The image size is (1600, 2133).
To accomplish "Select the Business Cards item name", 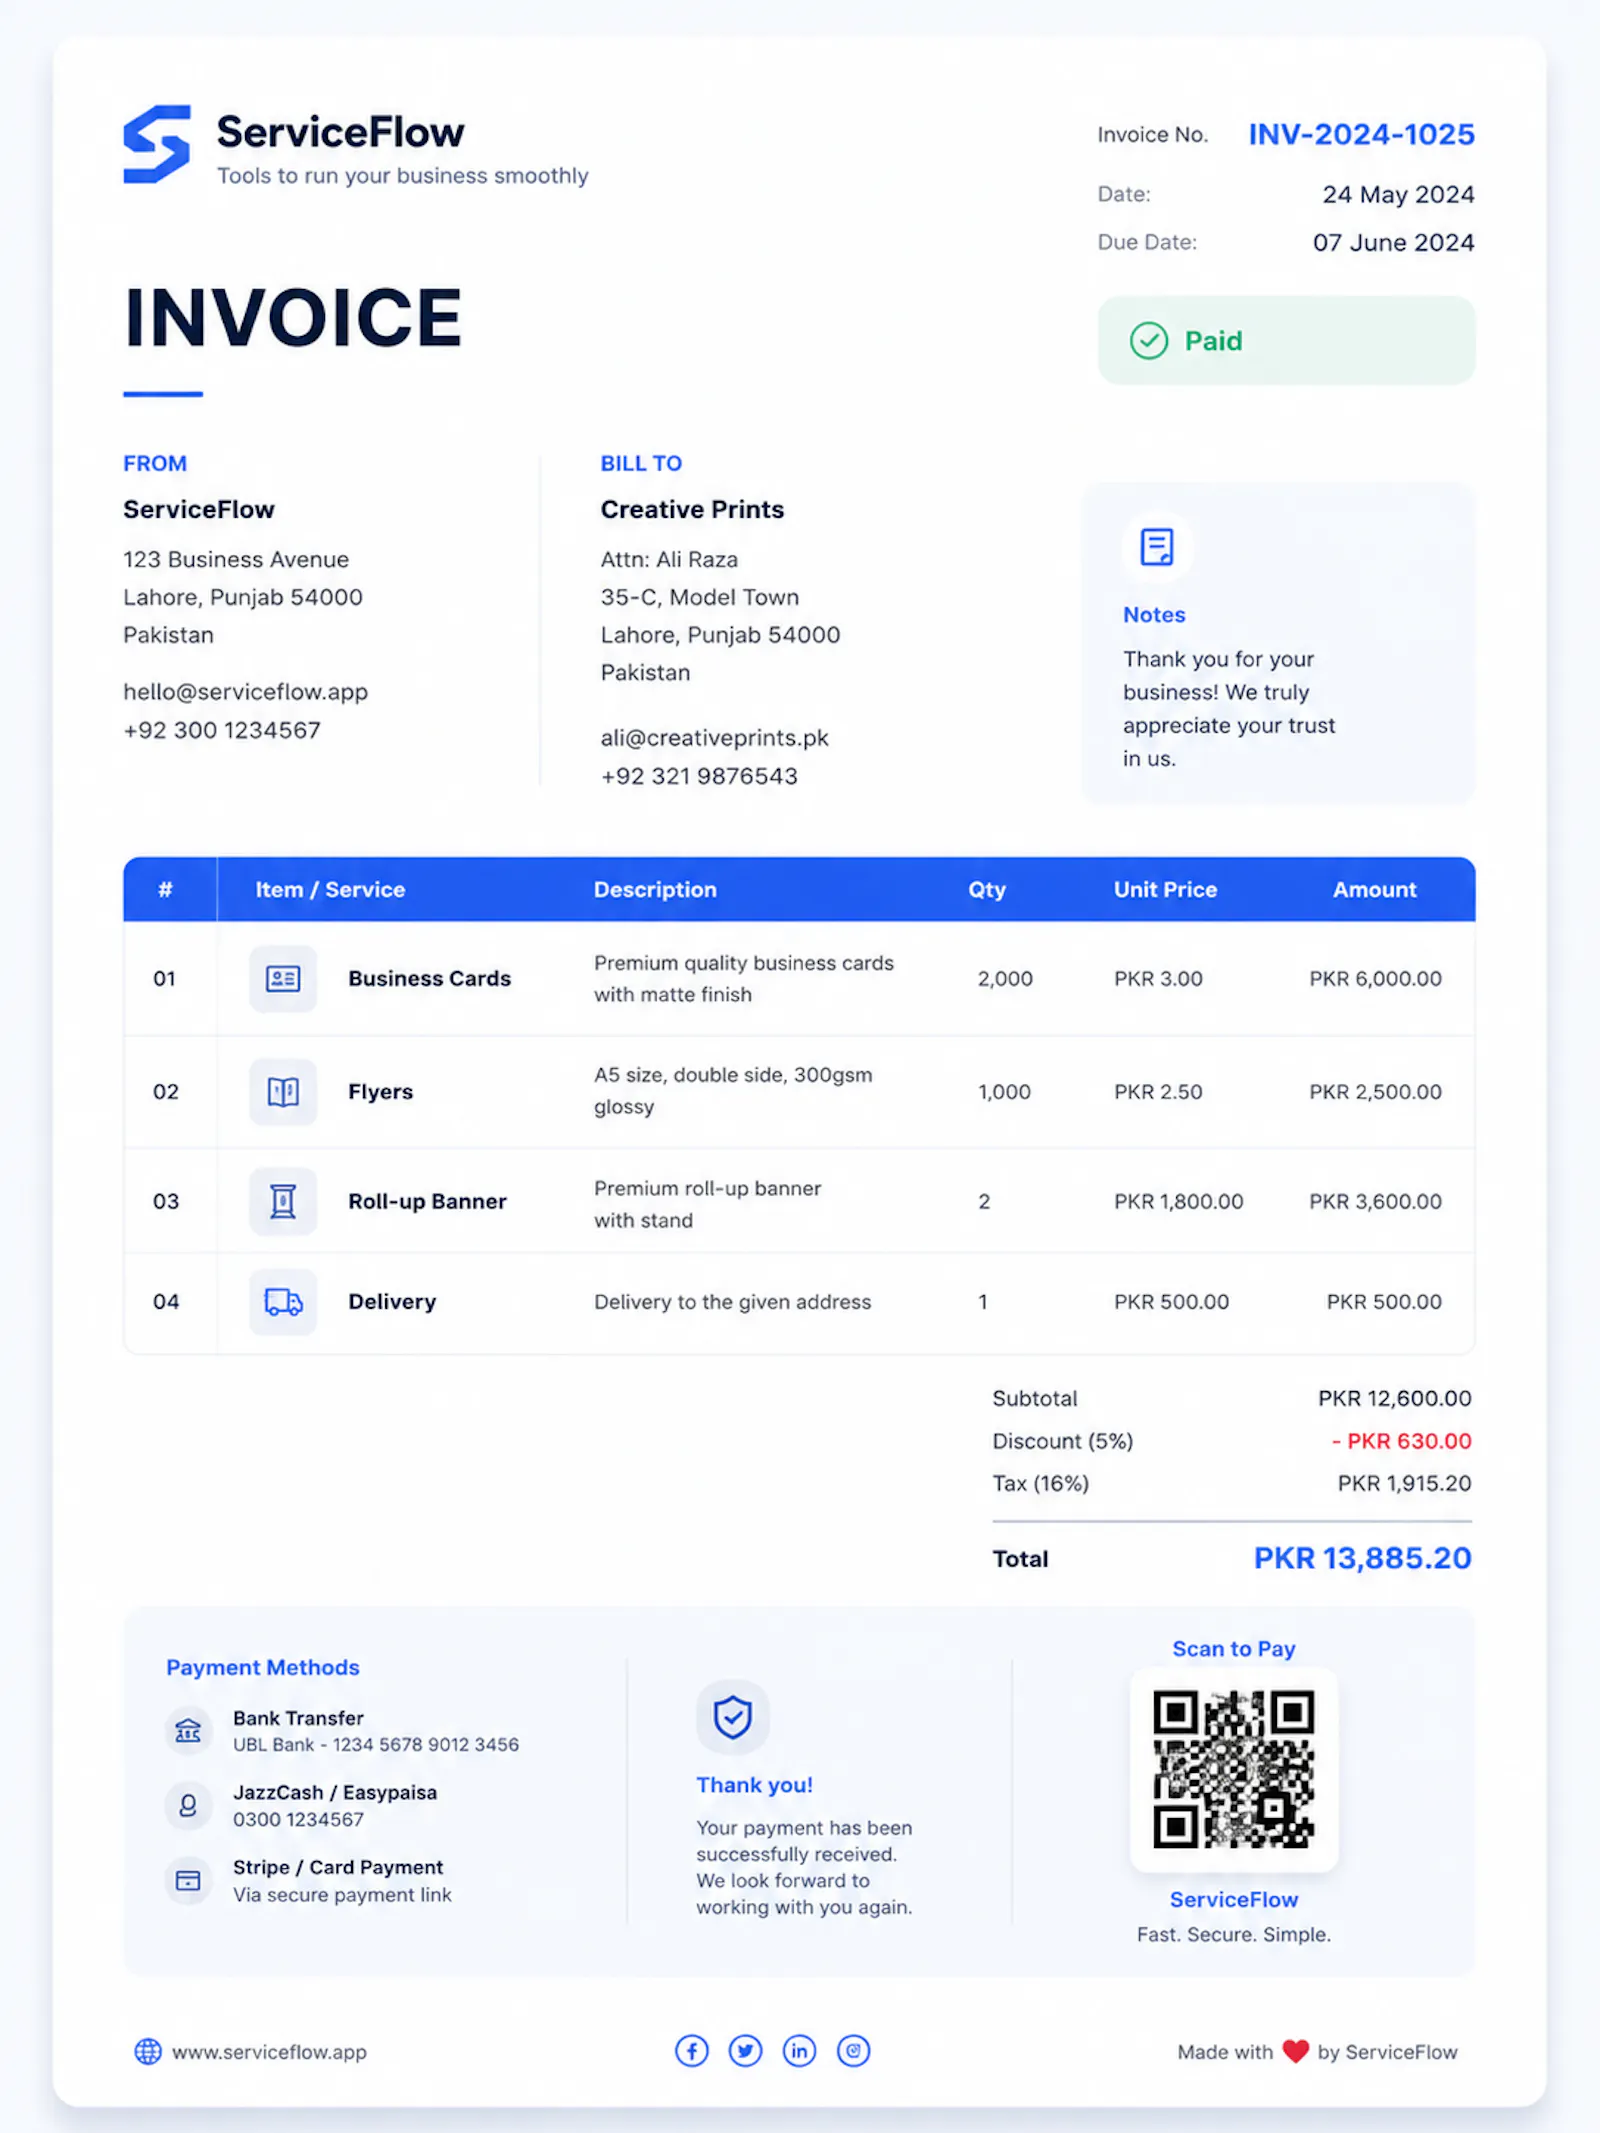I will [x=429, y=978].
